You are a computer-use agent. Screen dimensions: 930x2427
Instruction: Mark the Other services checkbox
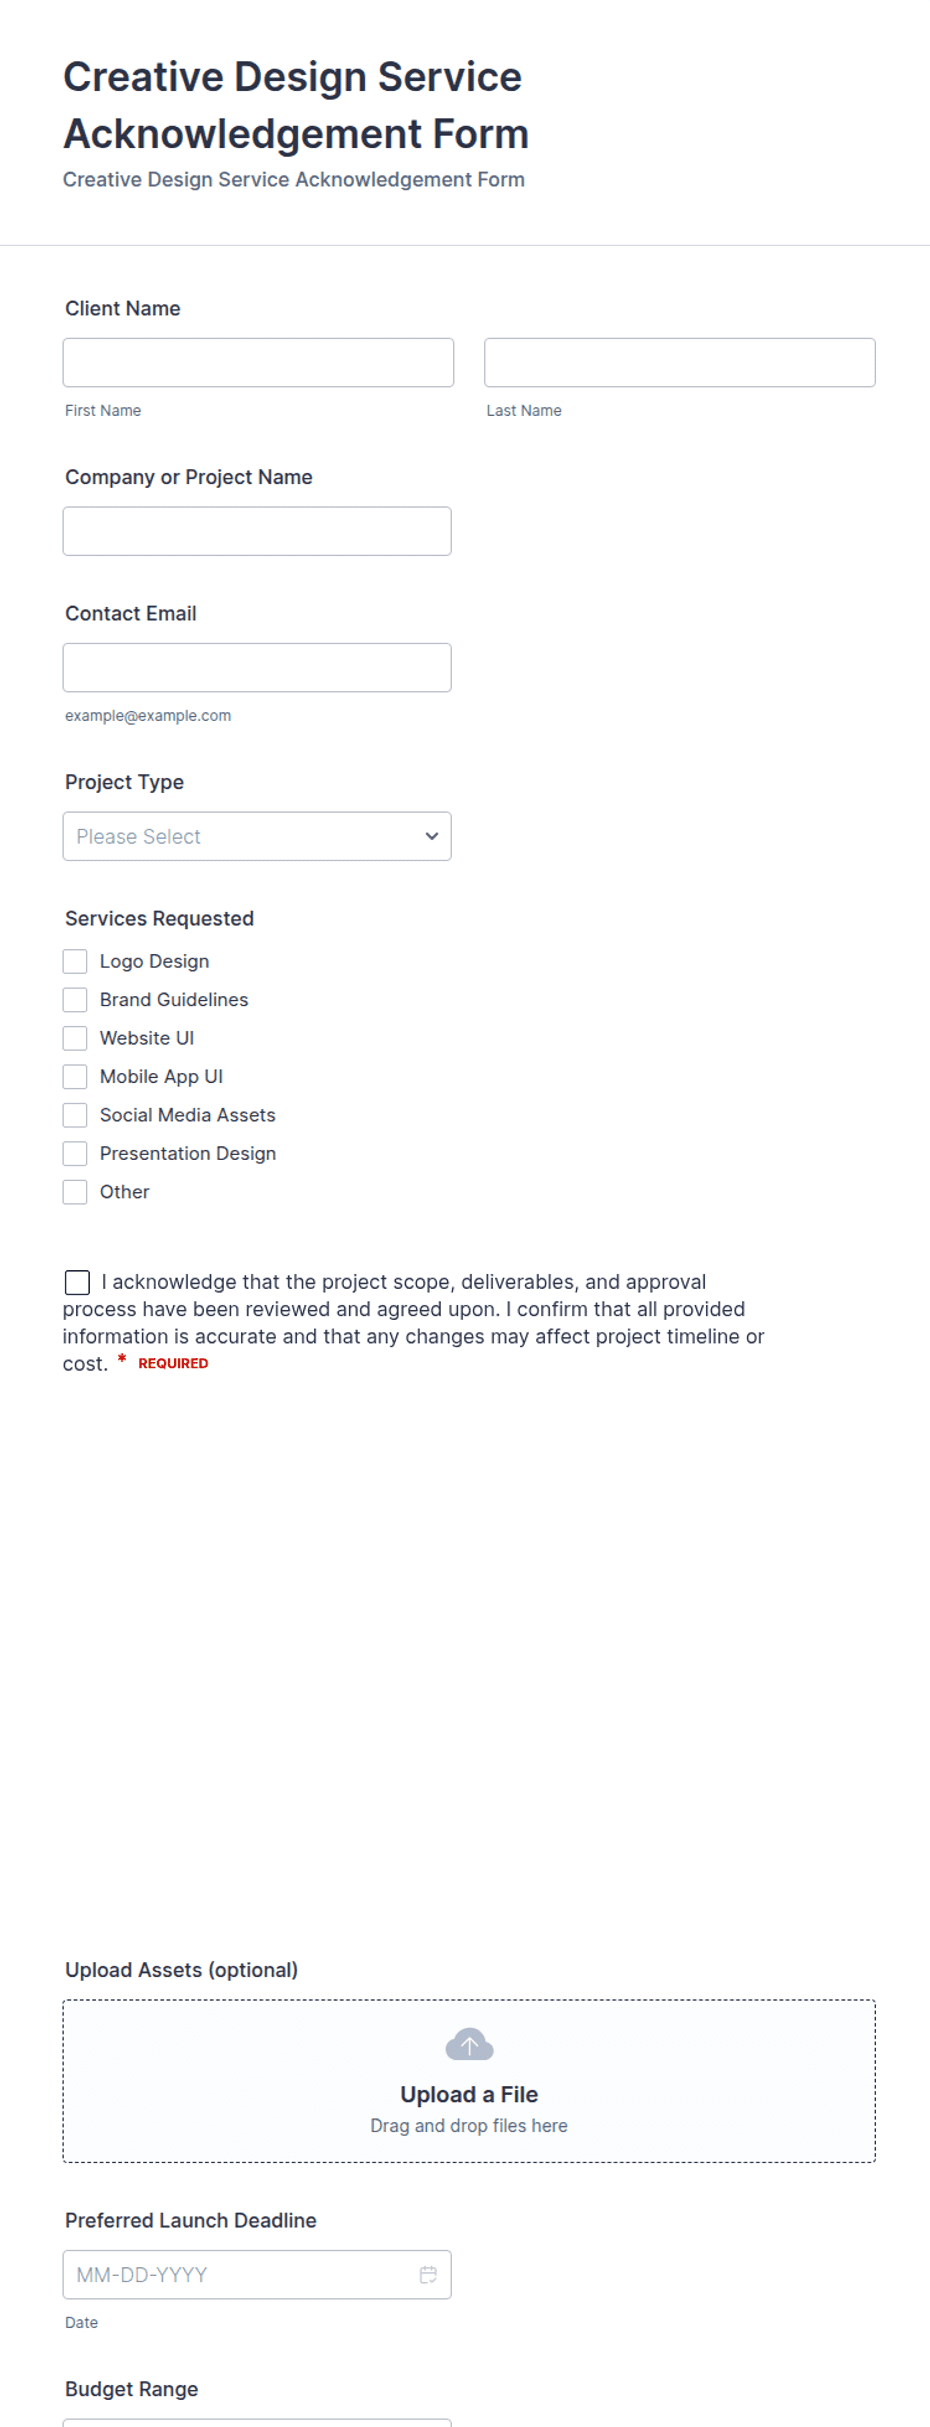75,1192
